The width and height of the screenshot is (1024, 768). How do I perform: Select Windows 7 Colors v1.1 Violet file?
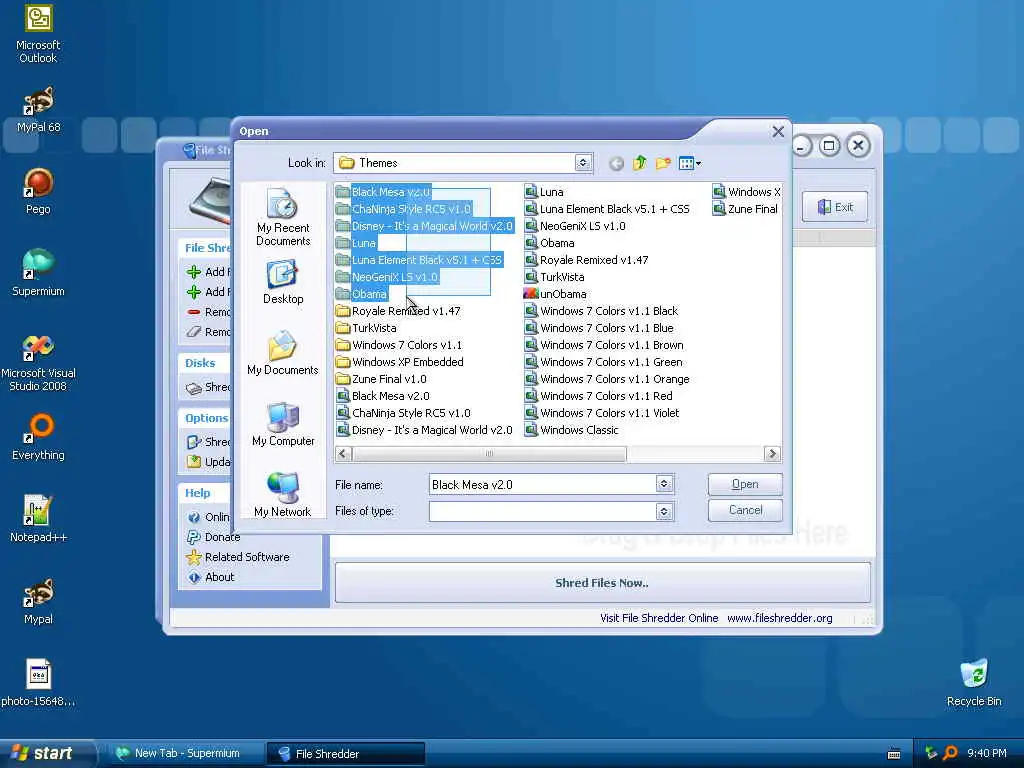pyautogui.click(x=602, y=413)
